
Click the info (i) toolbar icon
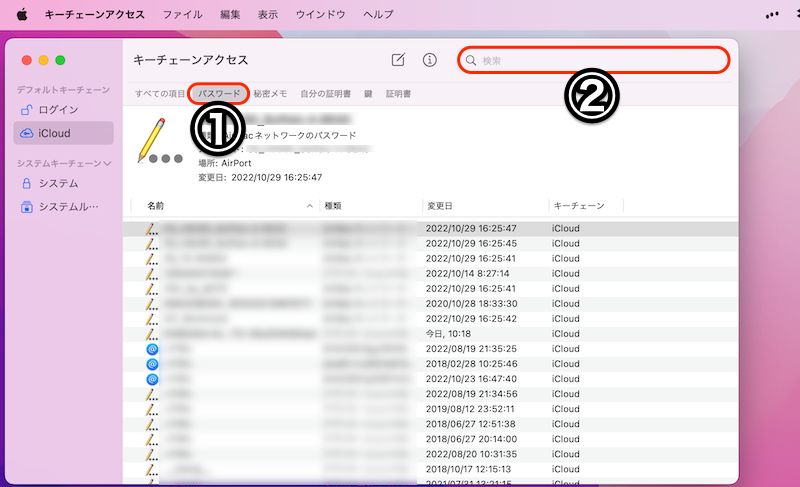tap(430, 60)
